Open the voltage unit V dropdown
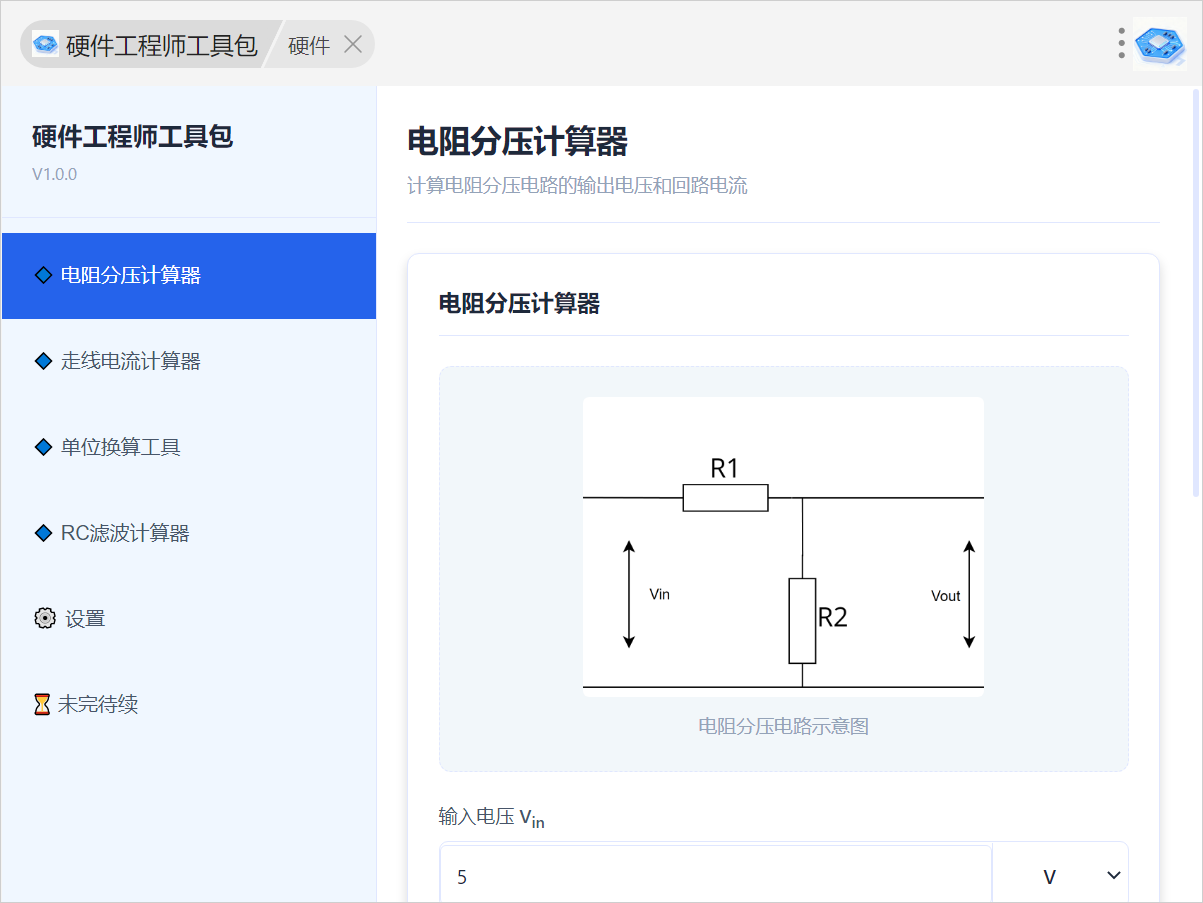This screenshot has height=903, width=1203. tap(1060, 876)
